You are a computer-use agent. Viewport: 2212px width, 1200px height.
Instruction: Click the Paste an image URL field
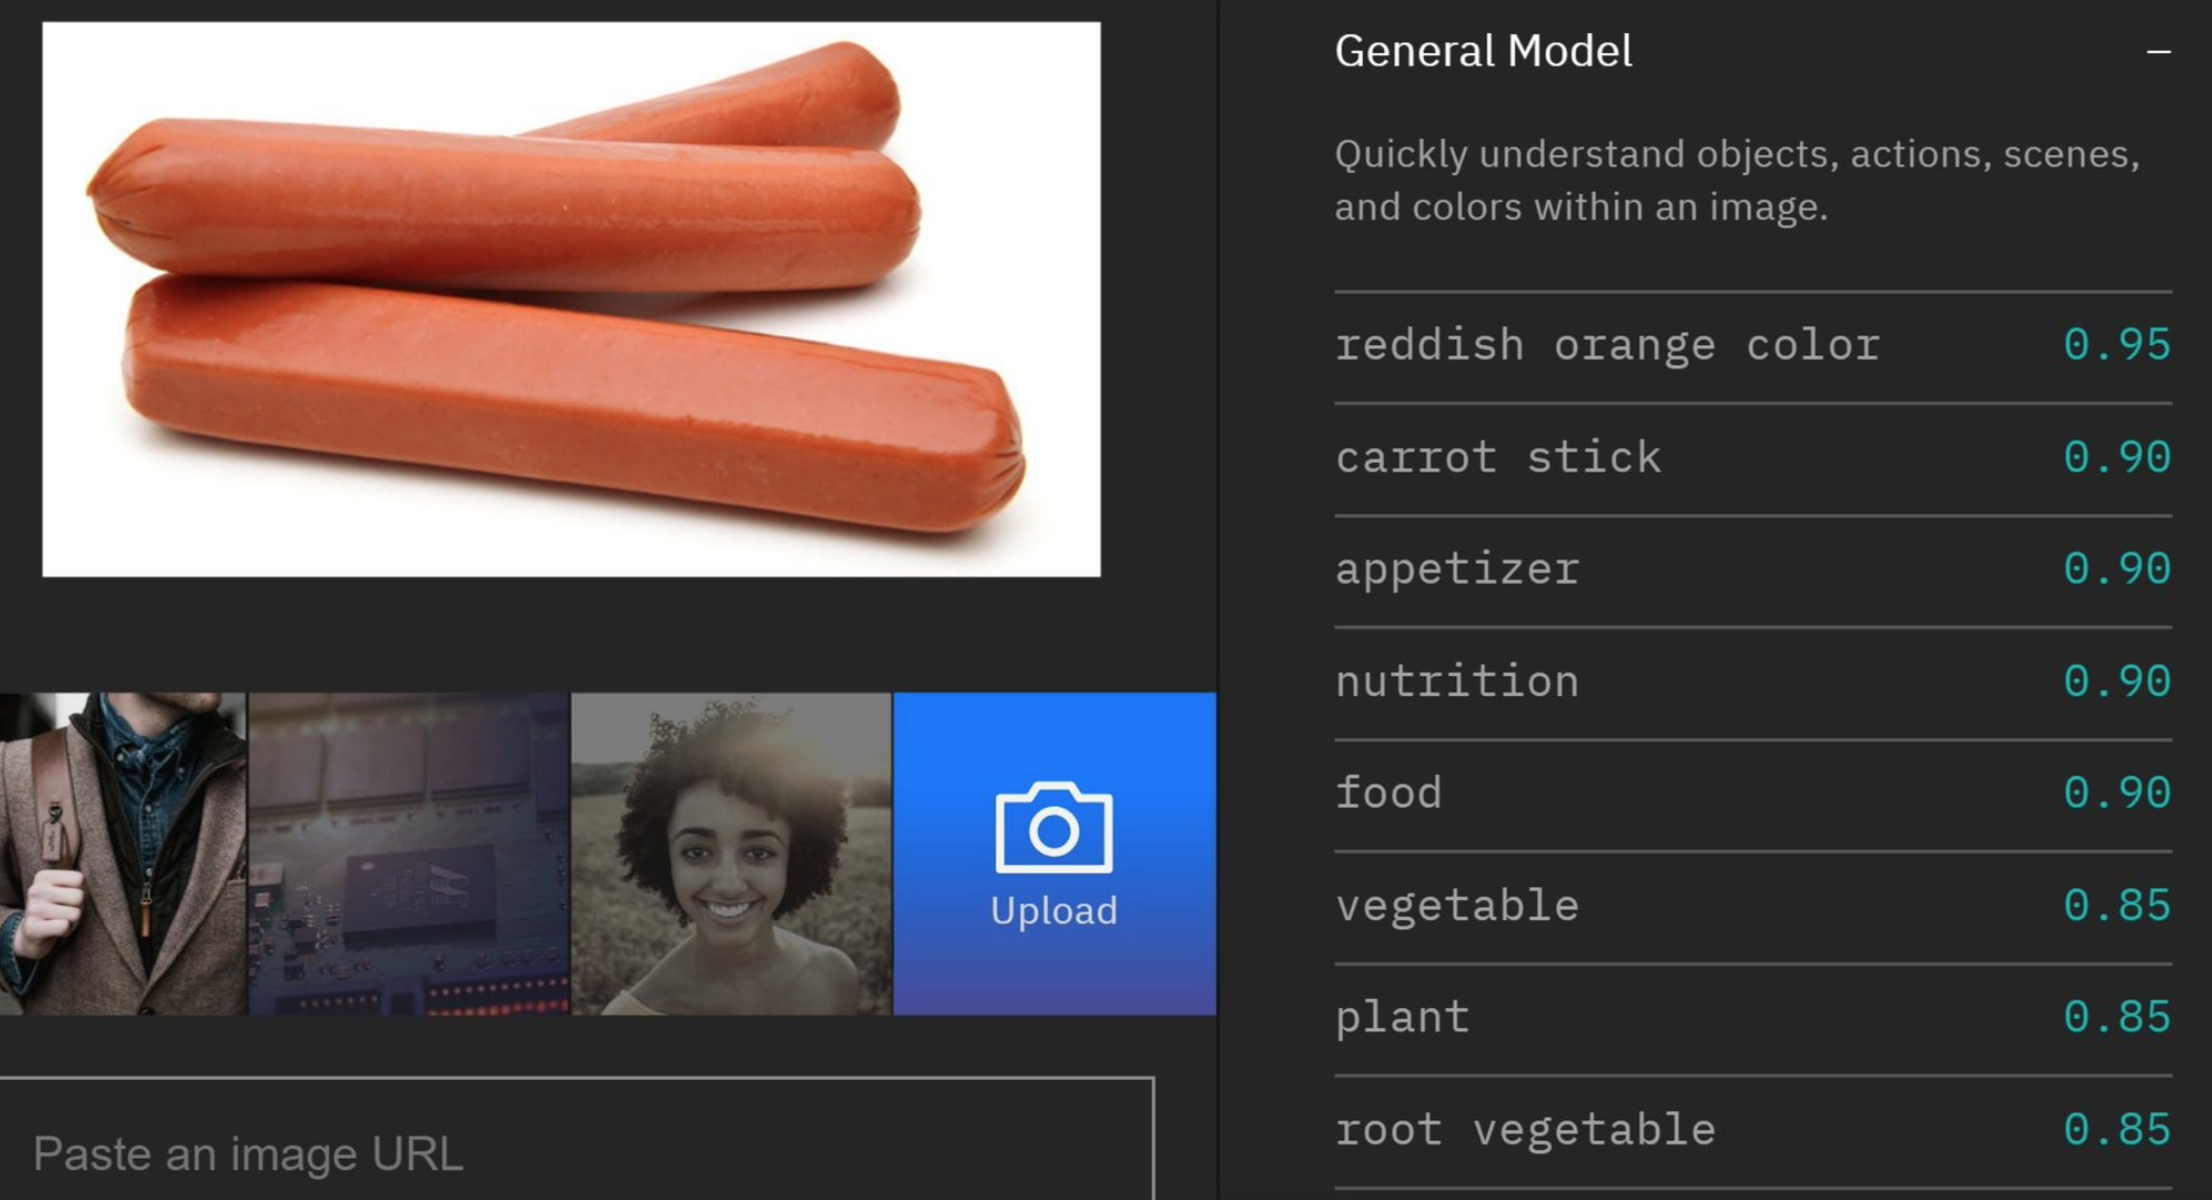pyautogui.click(x=577, y=1139)
